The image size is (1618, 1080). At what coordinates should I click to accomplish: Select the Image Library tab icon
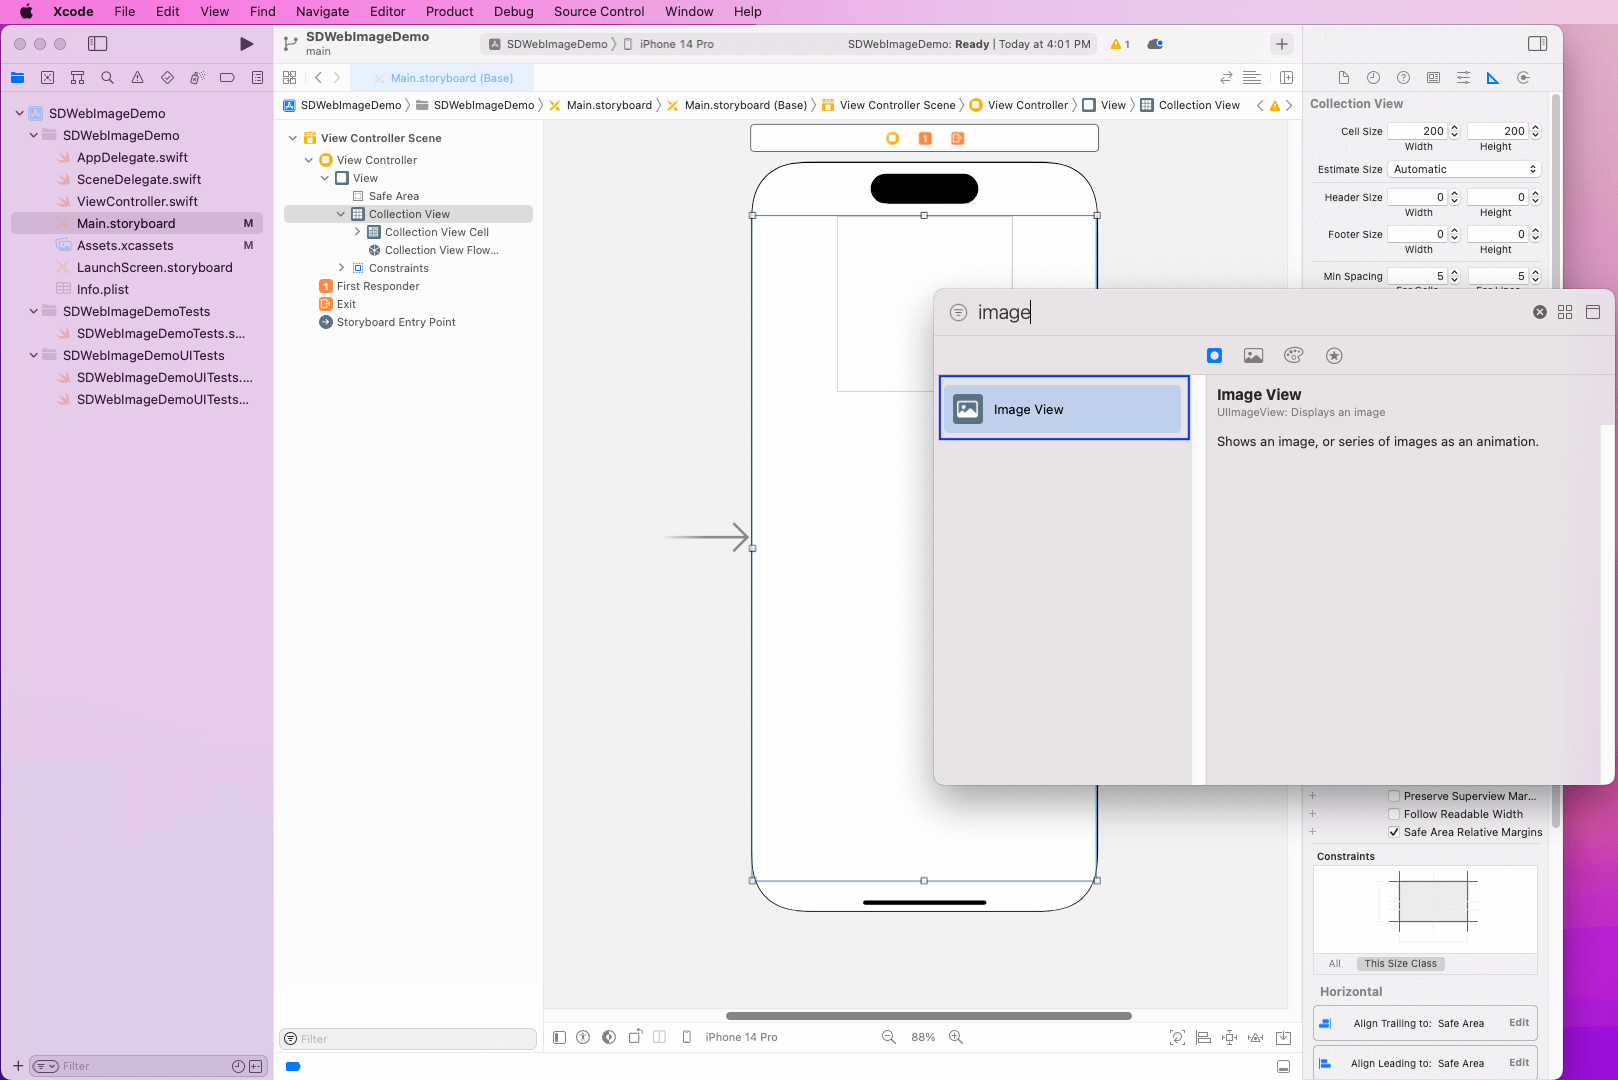point(1253,356)
